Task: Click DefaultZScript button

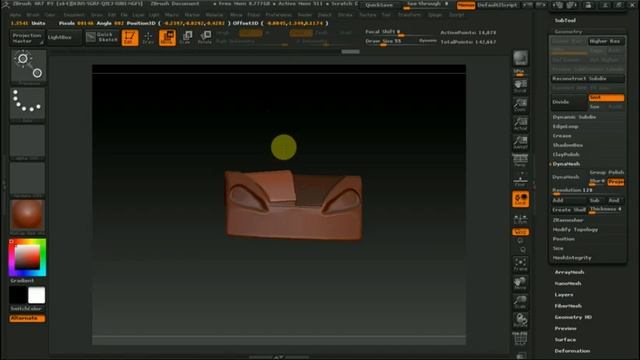Action: click(497, 5)
